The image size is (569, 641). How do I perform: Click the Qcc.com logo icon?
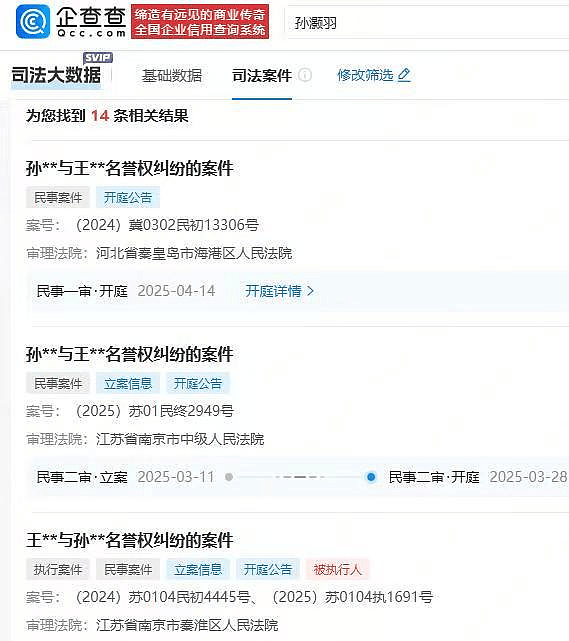click(x=33, y=22)
